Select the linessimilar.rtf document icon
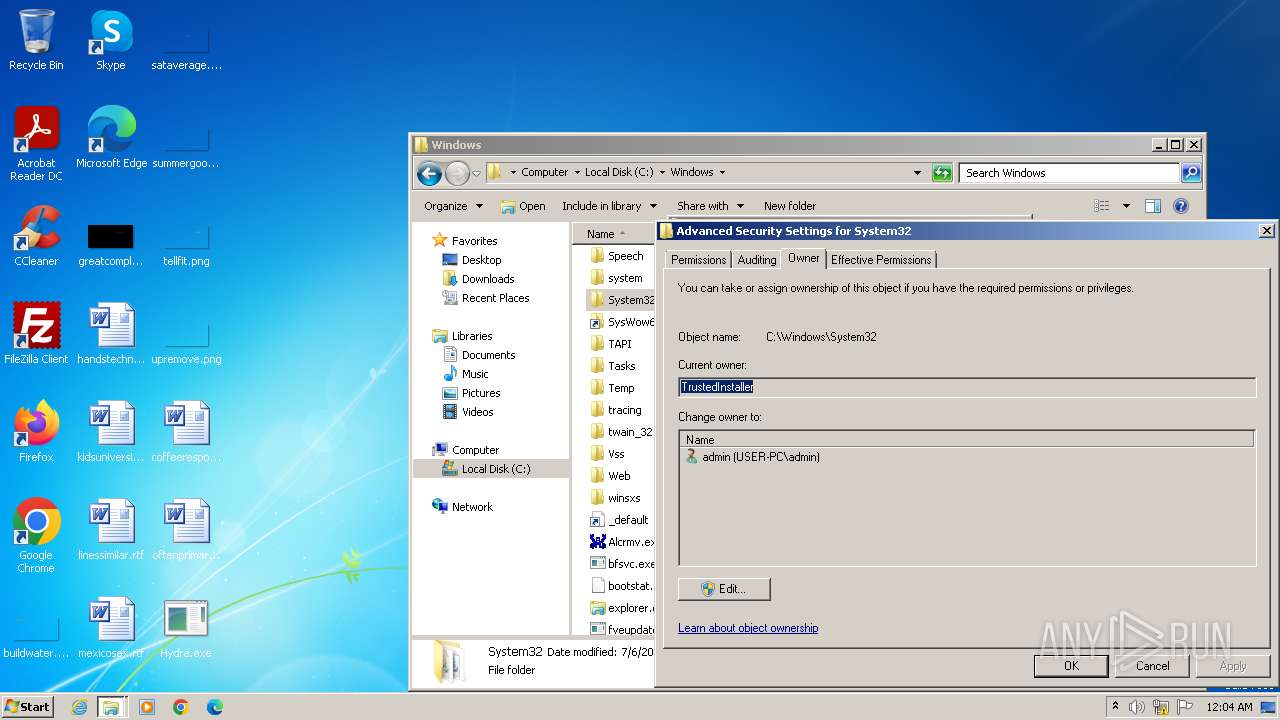 111,530
